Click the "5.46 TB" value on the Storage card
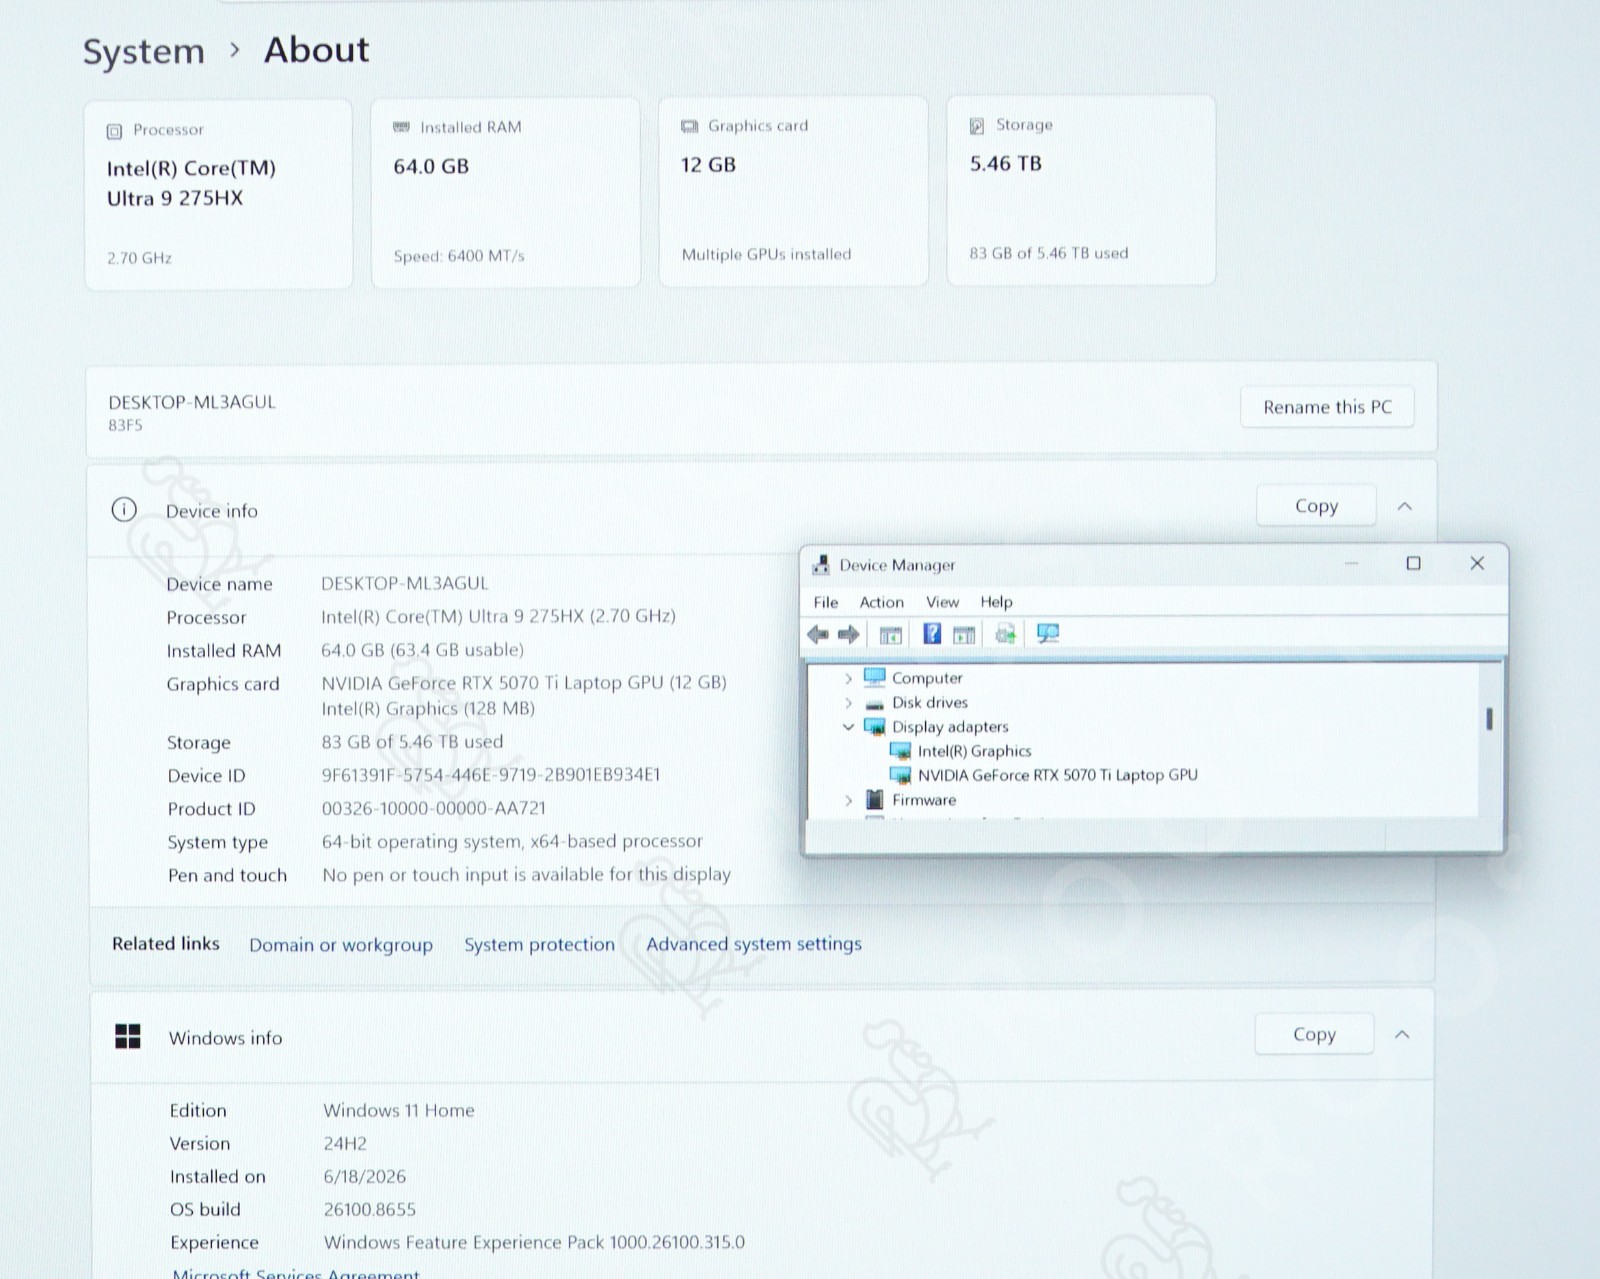Screen dimensions: 1600x1279 tap(1006, 164)
